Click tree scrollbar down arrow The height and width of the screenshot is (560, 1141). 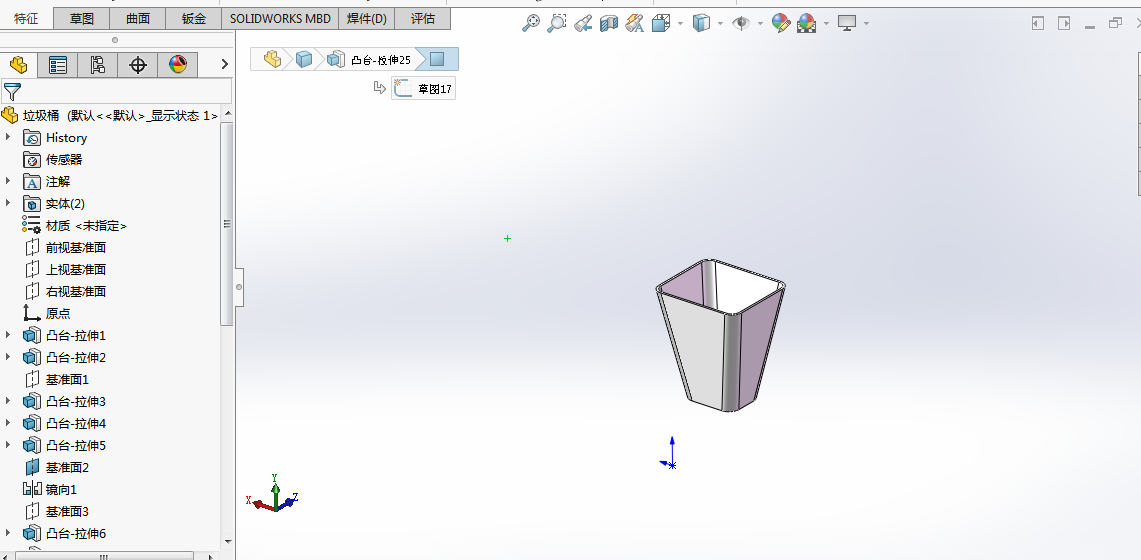coord(227,541)
